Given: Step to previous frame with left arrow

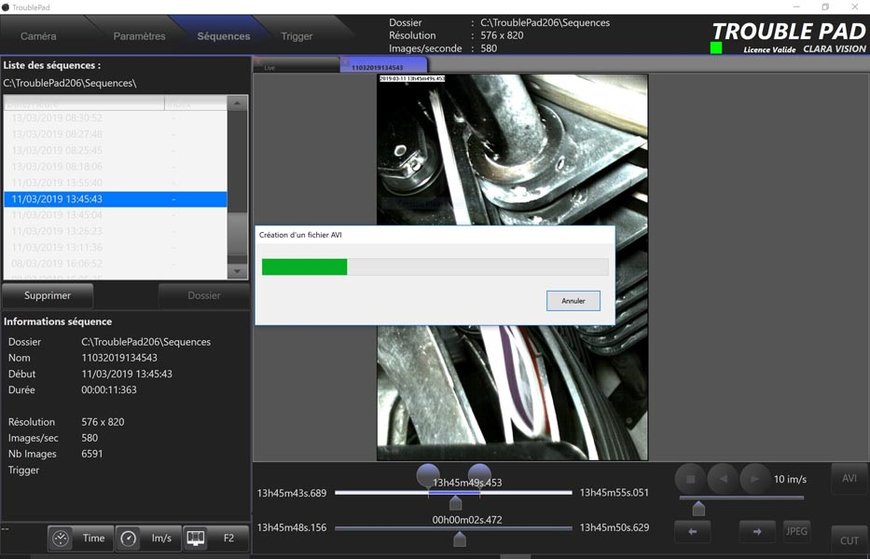Looking at the screenshot, I should 692,531.
